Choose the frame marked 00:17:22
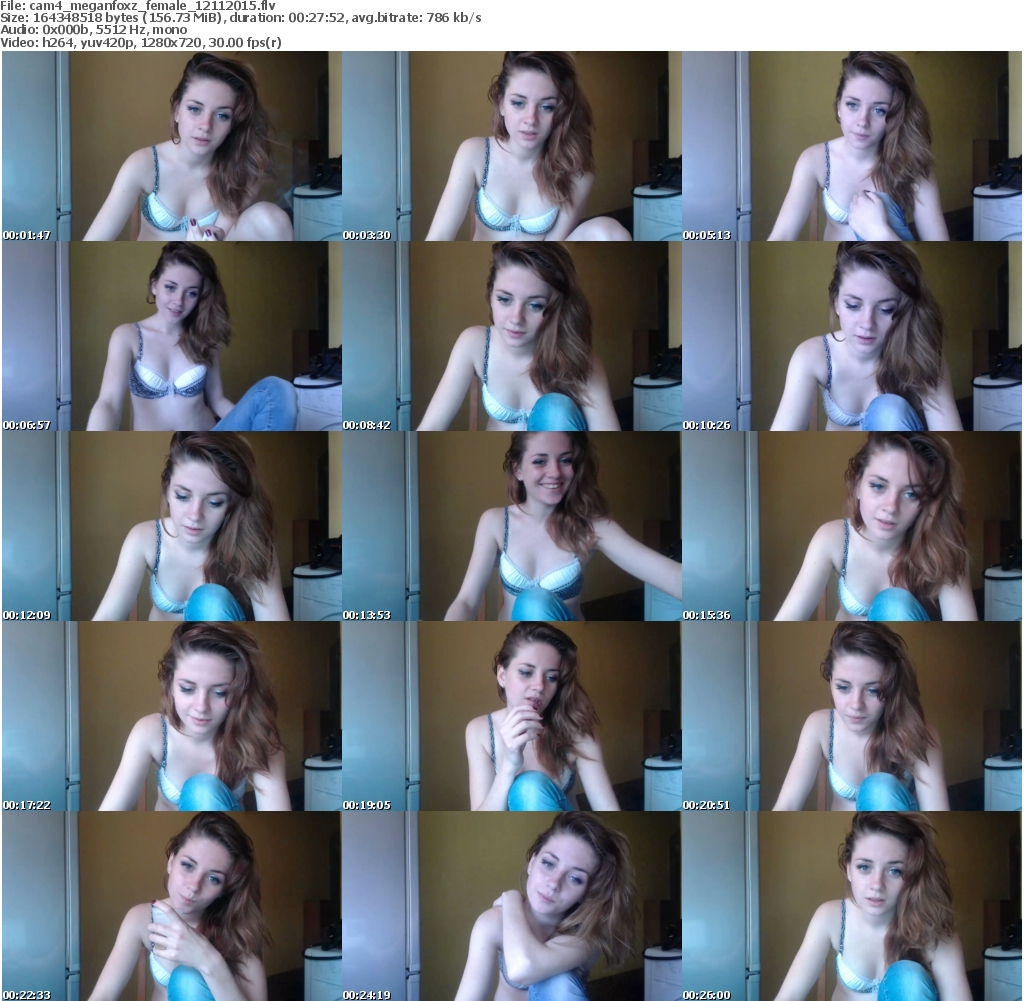Viewport: 1024px width, 1001px height. tap(172, 716)
